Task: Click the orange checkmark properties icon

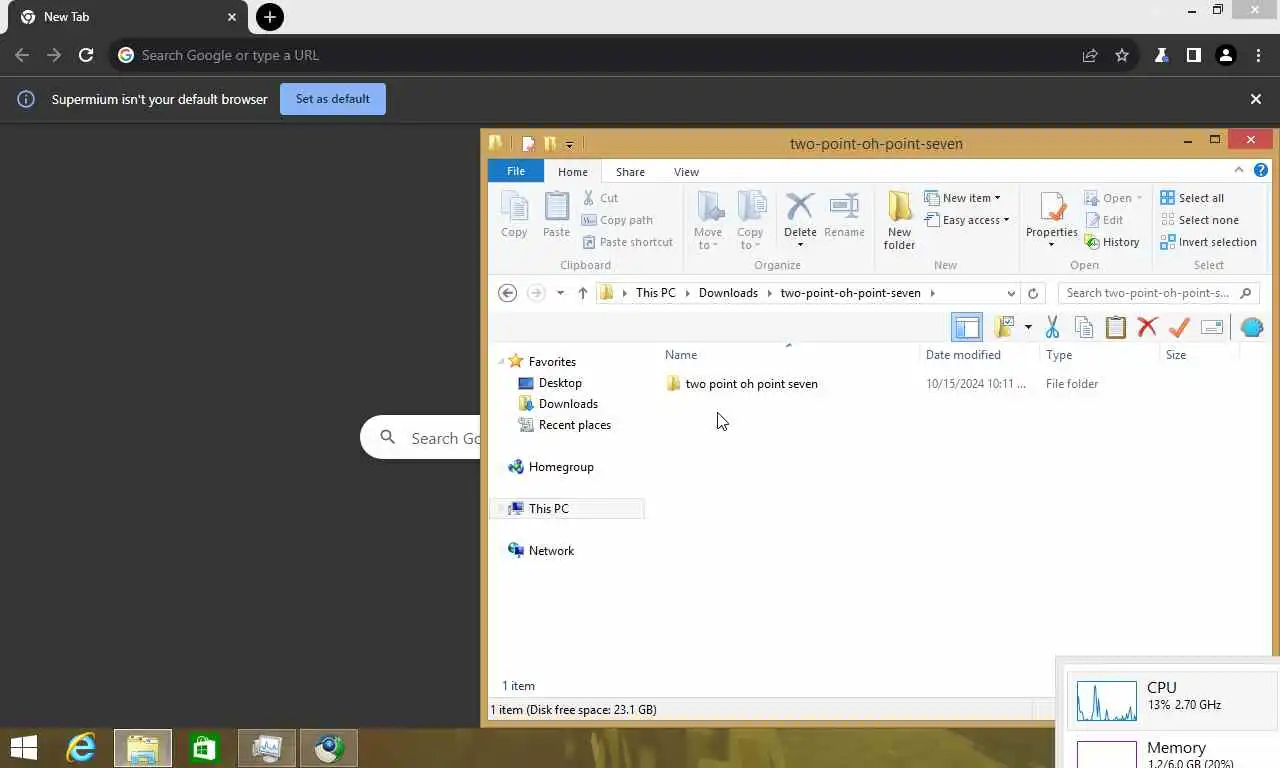Action: point(1179,327)
